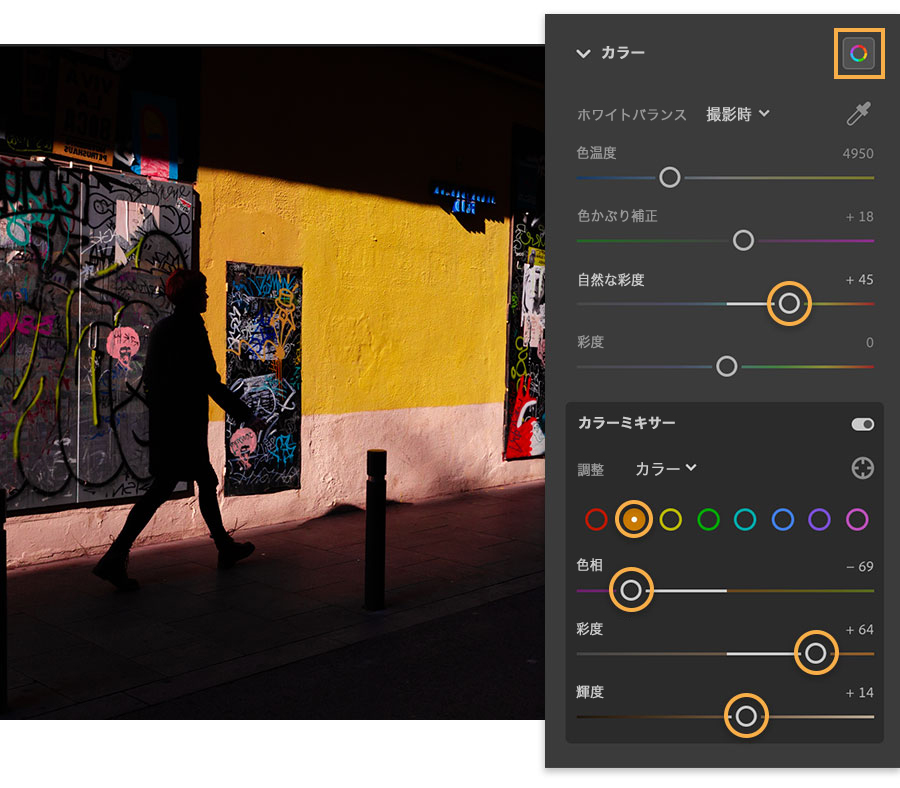Click the 色温度 slider handle
The image size is (900, 788).
point(669,177)
